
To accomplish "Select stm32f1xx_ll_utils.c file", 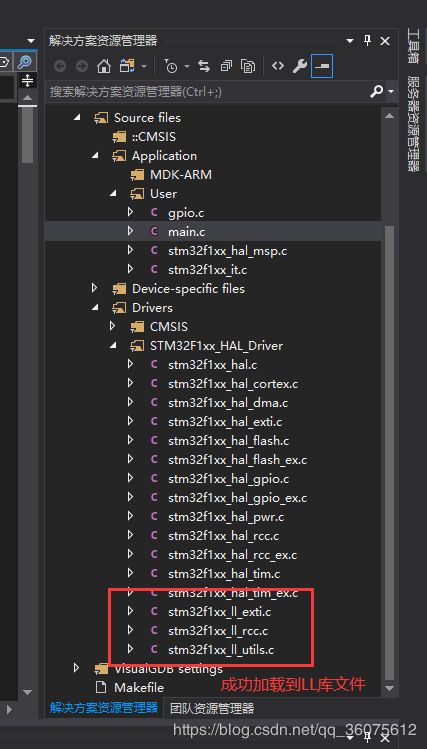I will (x=221, y=650).
